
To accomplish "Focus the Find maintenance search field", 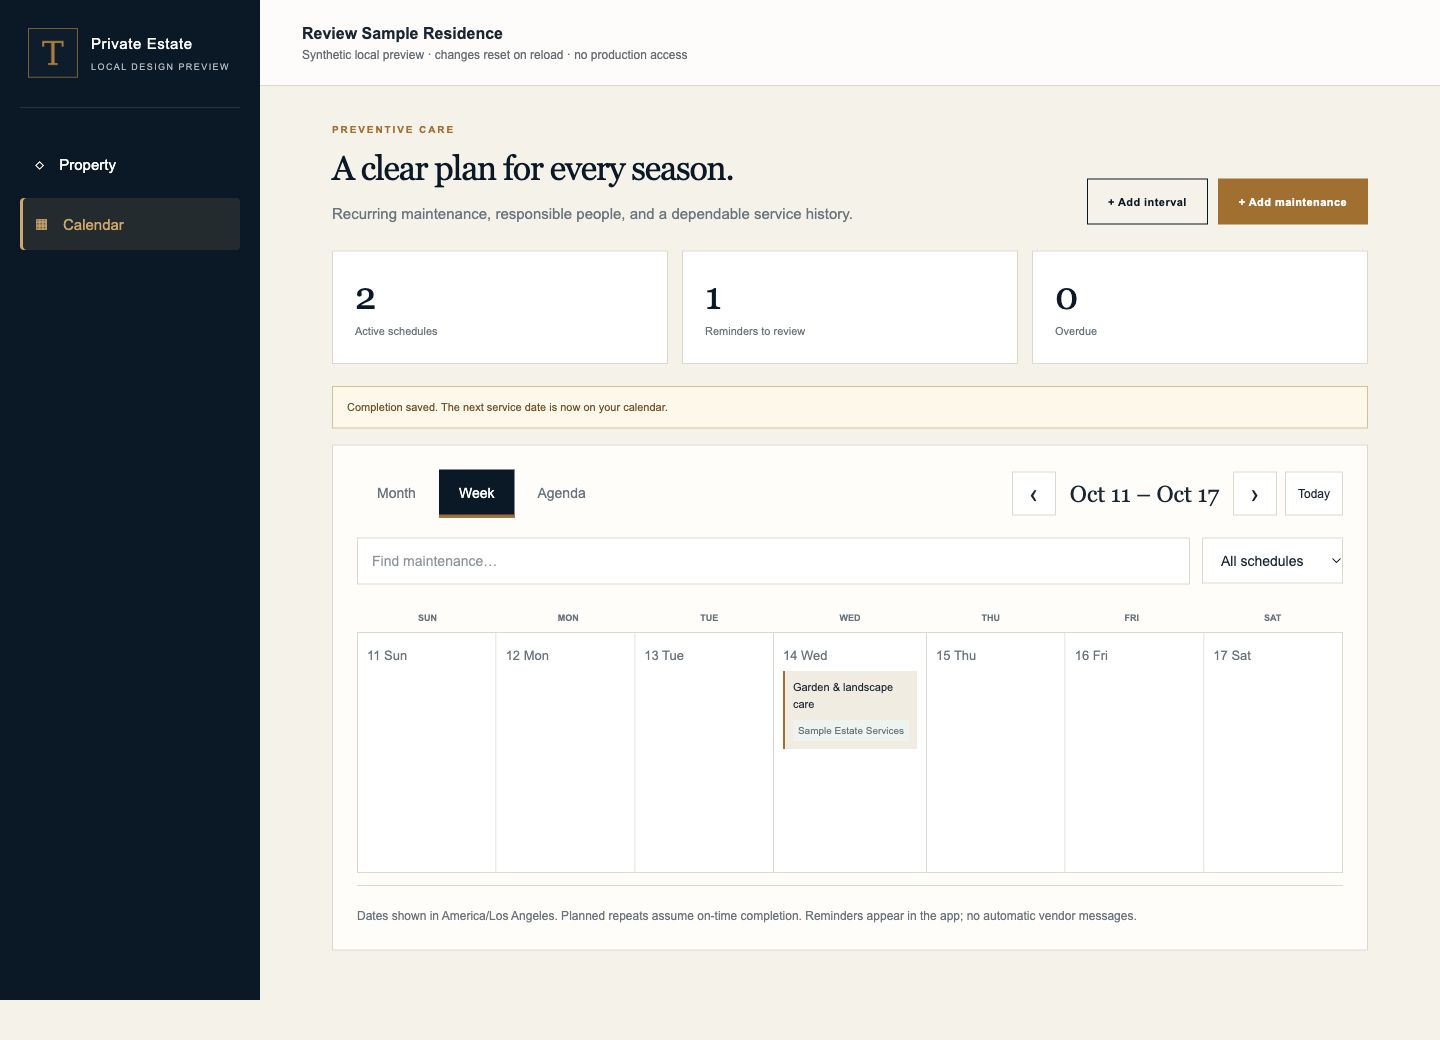I will click(x=773, y=561).
